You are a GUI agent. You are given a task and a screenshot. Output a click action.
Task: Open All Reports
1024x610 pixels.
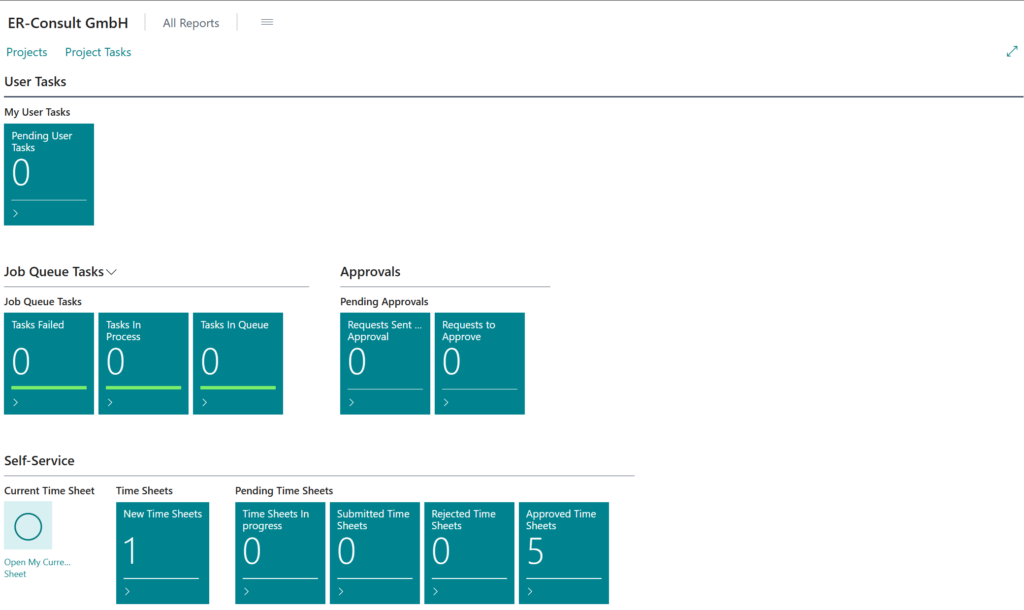click(x=191, y=23)
